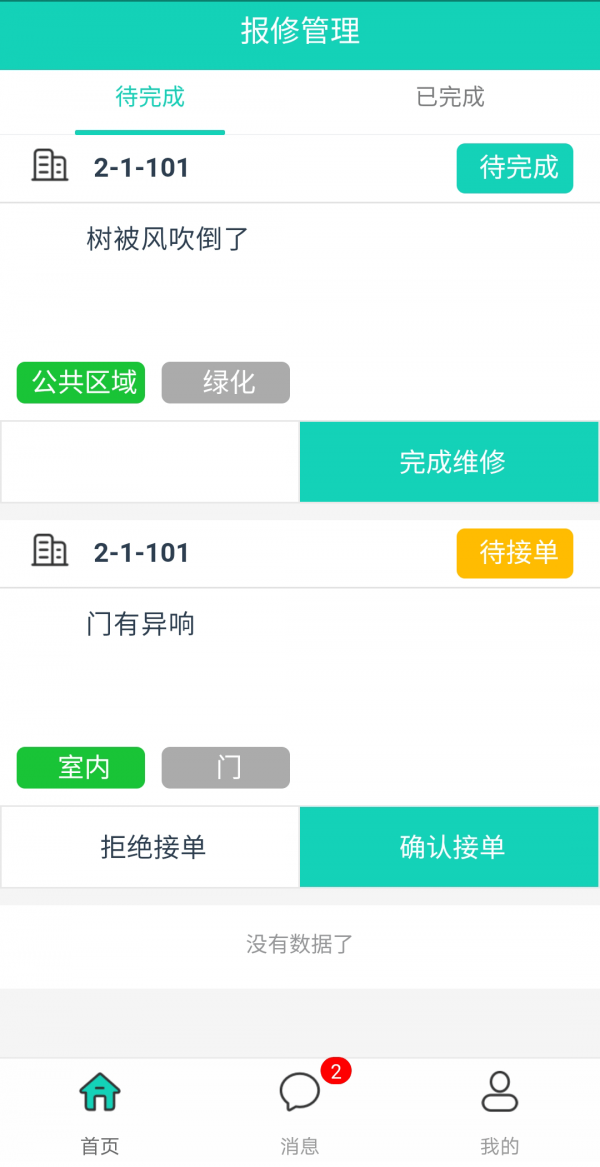
Task: Tap the 没有数据了 message text
Action: coord(300,942)
